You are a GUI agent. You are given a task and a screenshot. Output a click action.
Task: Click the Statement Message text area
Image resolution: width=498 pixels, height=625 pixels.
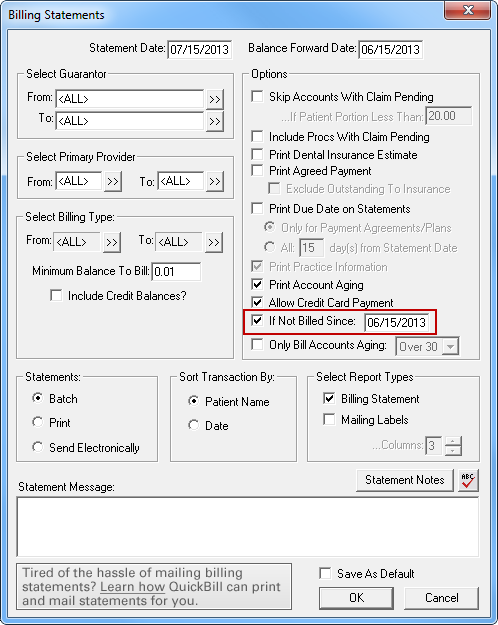tap(248, 527)
